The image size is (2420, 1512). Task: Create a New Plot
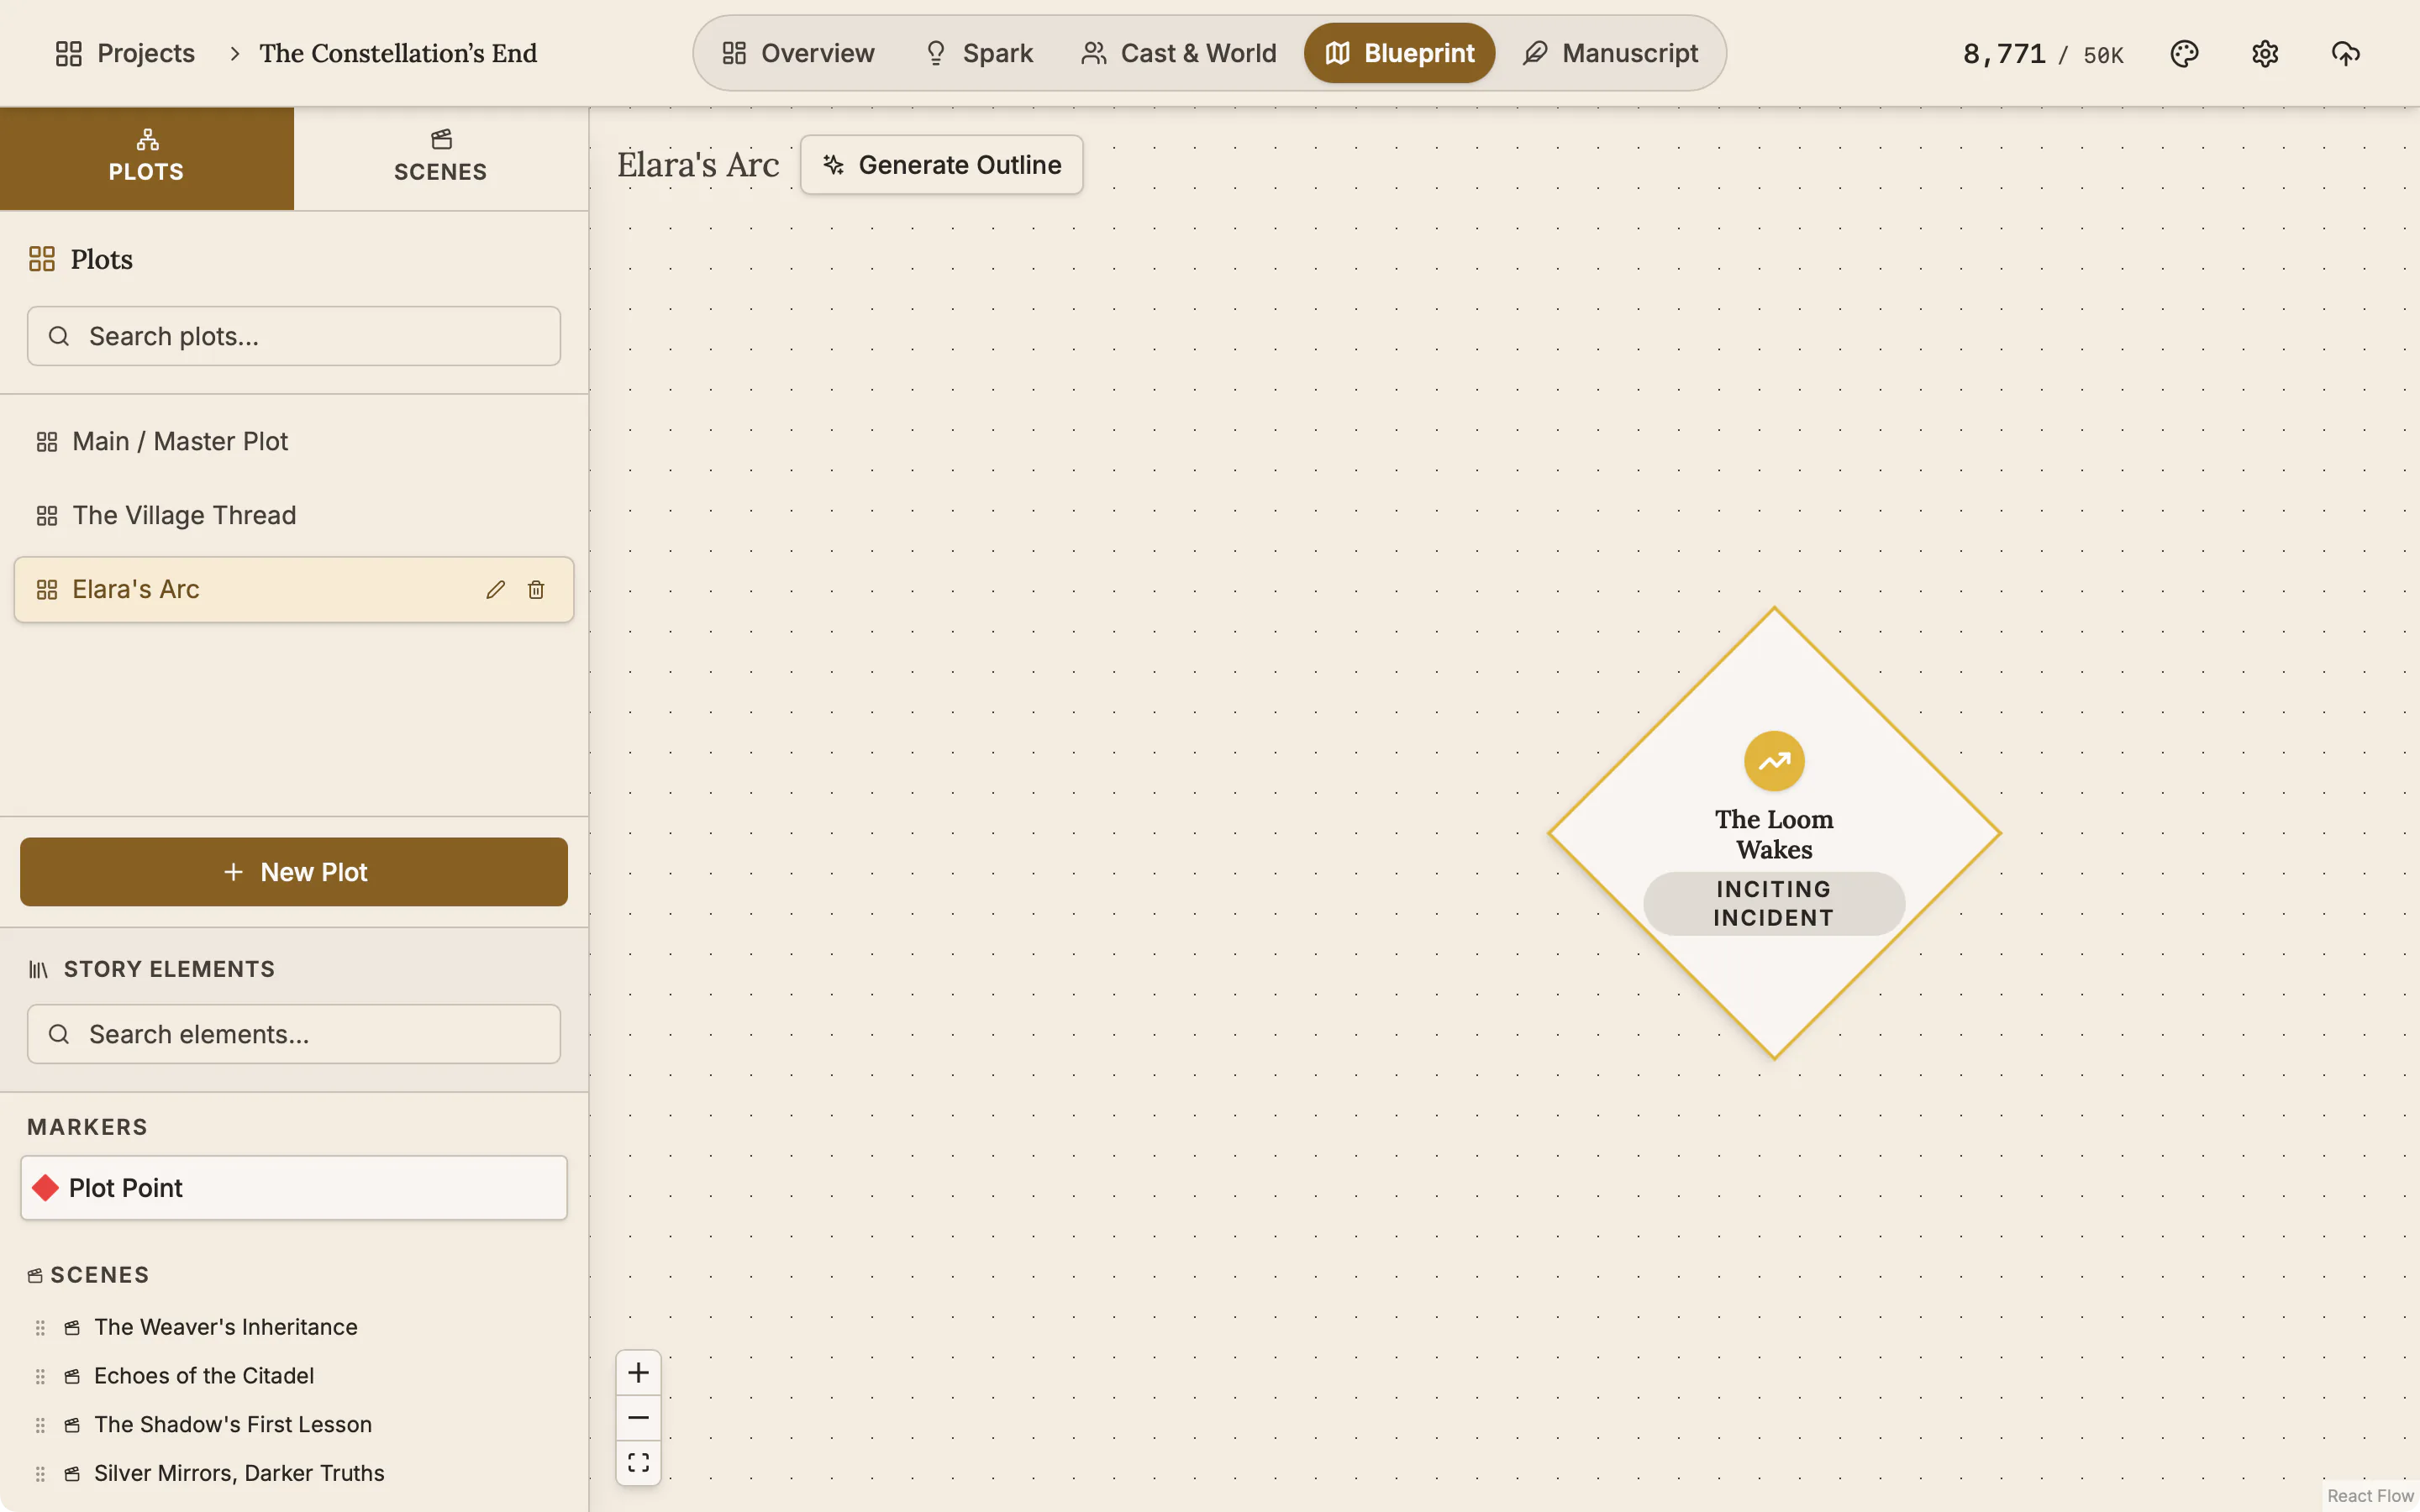click(x=294, y=872)
